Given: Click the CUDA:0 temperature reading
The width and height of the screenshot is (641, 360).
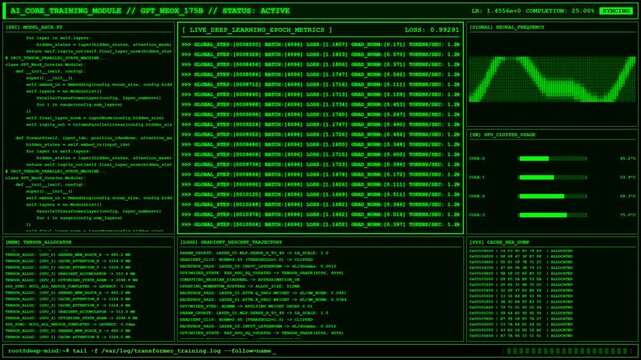Looking at the screenshot, I should coord(628,159).
